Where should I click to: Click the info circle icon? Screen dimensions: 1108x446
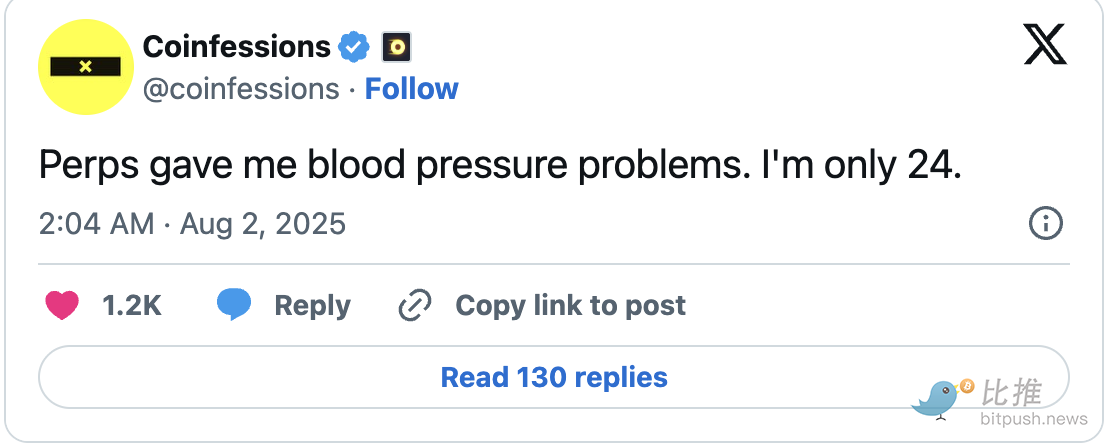(1045, 223)
